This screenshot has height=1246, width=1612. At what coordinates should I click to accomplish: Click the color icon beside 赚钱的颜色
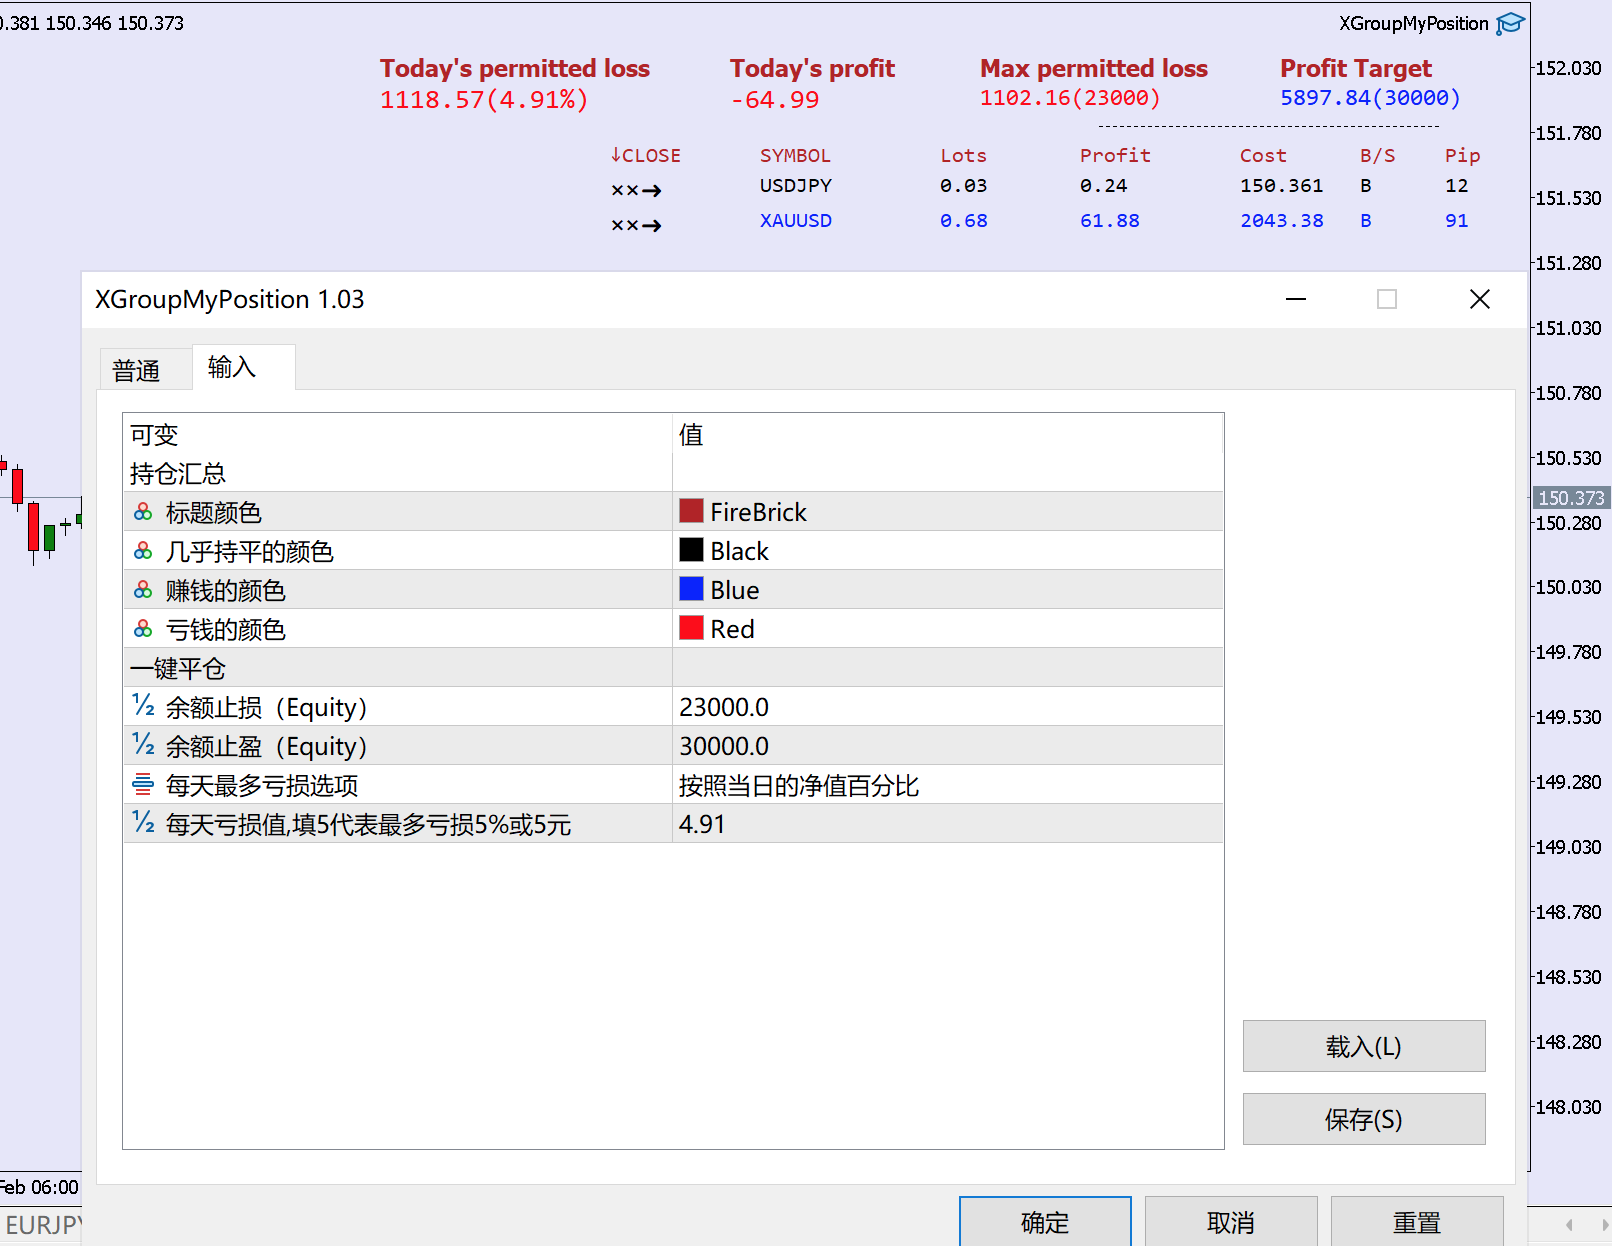143,590
